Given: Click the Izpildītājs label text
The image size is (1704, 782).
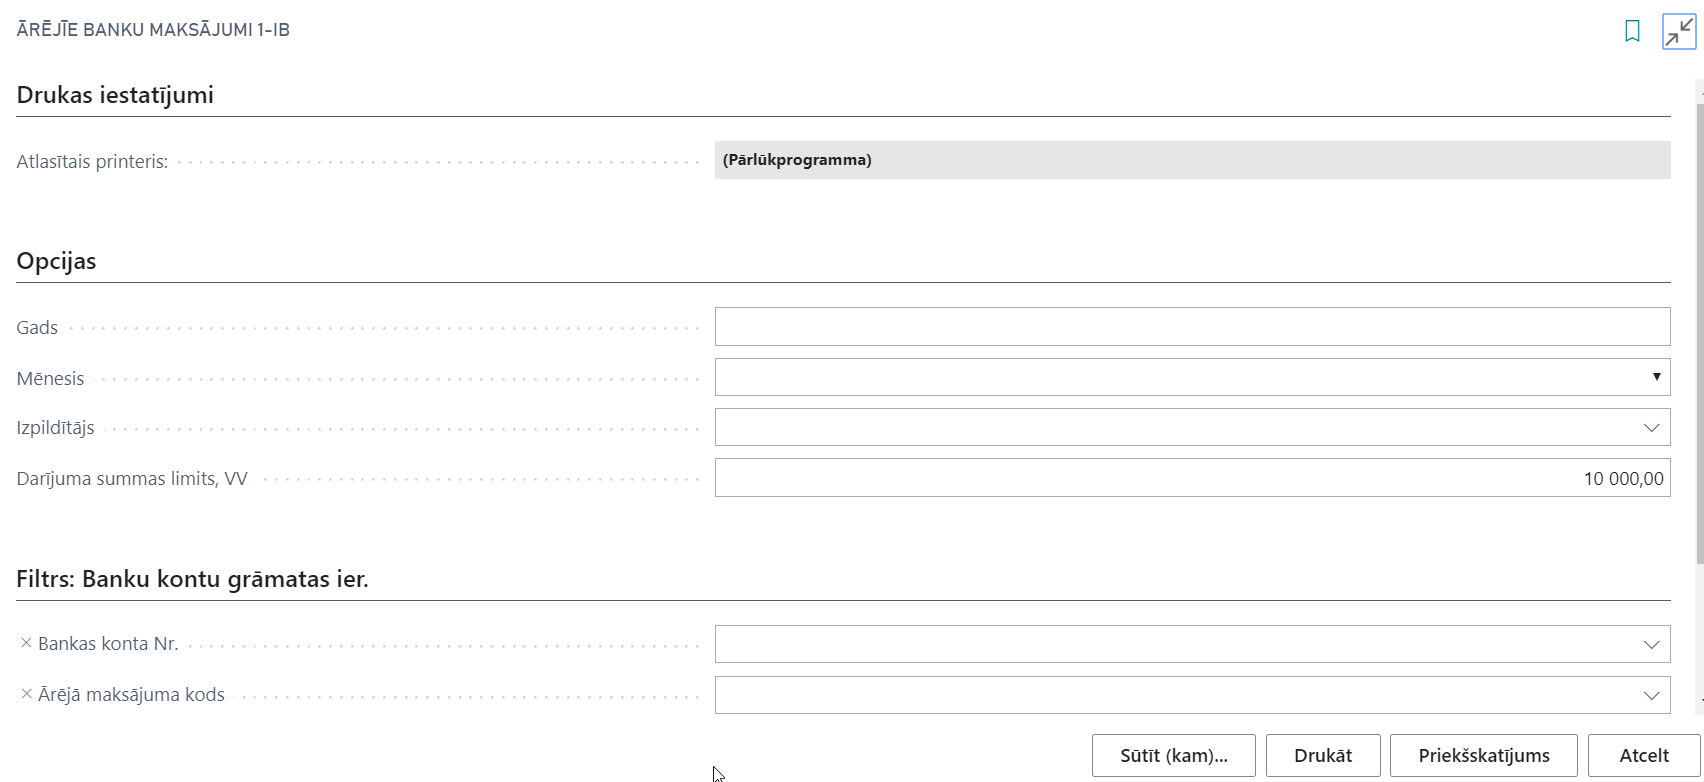Looking at the screenshot, I should (x=55, y=428).
